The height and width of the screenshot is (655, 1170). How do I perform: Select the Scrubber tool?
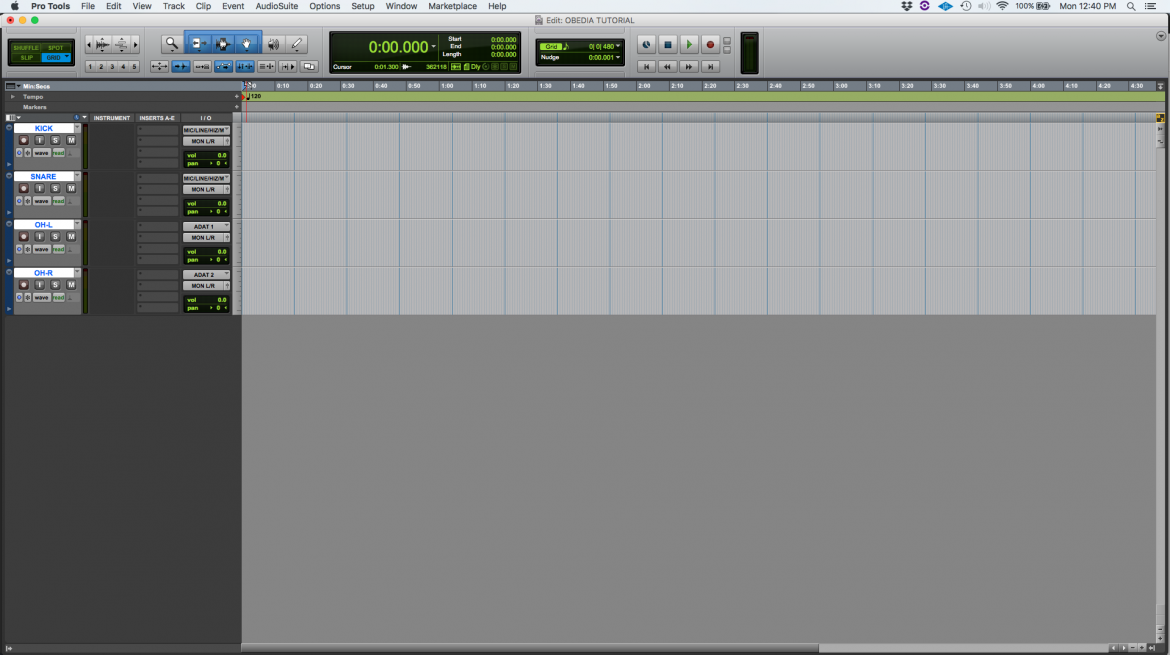click(x=273, y=43)
